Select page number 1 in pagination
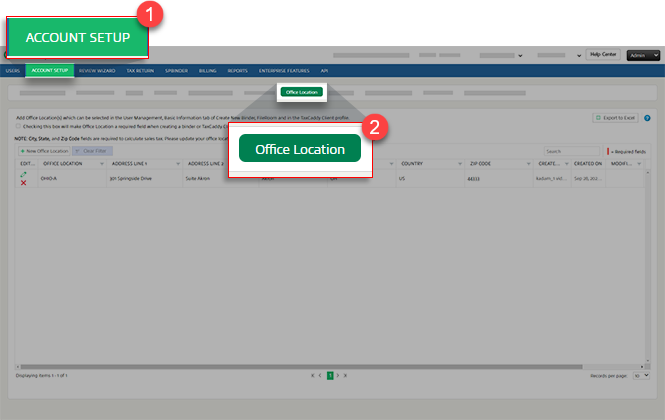 330,375
